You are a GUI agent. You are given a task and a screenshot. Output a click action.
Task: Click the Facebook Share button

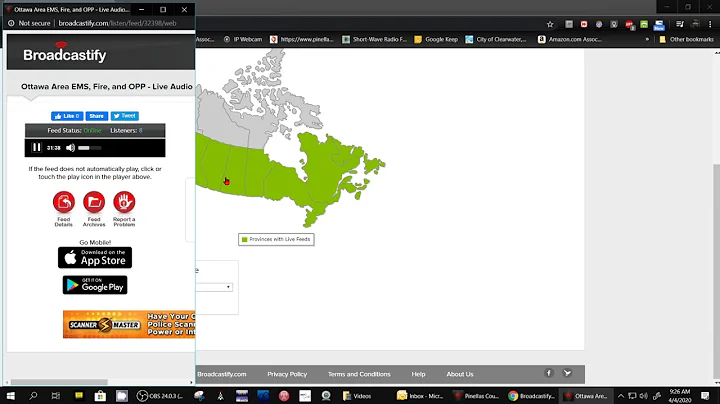[x=96, y=116]
